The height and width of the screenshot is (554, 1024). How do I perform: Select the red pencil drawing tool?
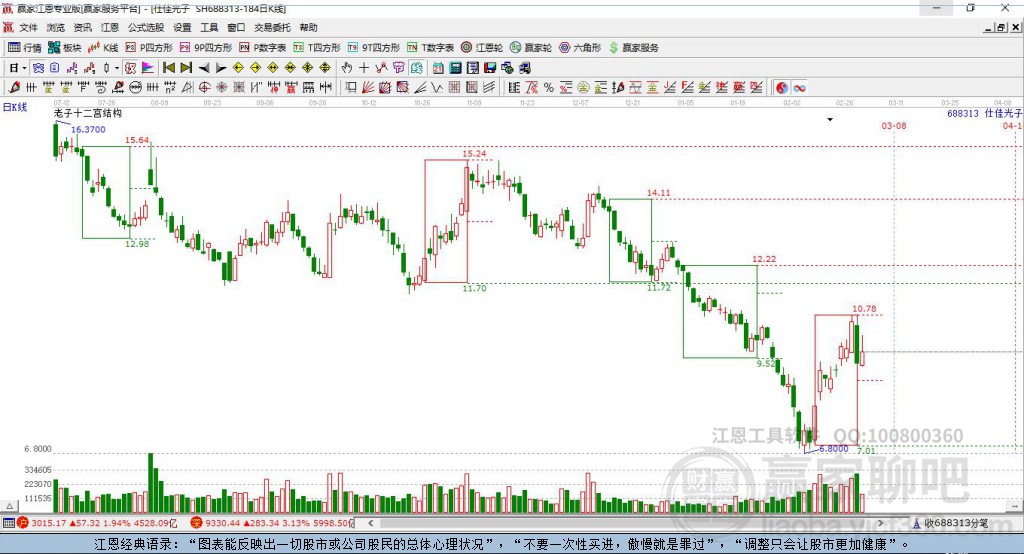(14, 88)
